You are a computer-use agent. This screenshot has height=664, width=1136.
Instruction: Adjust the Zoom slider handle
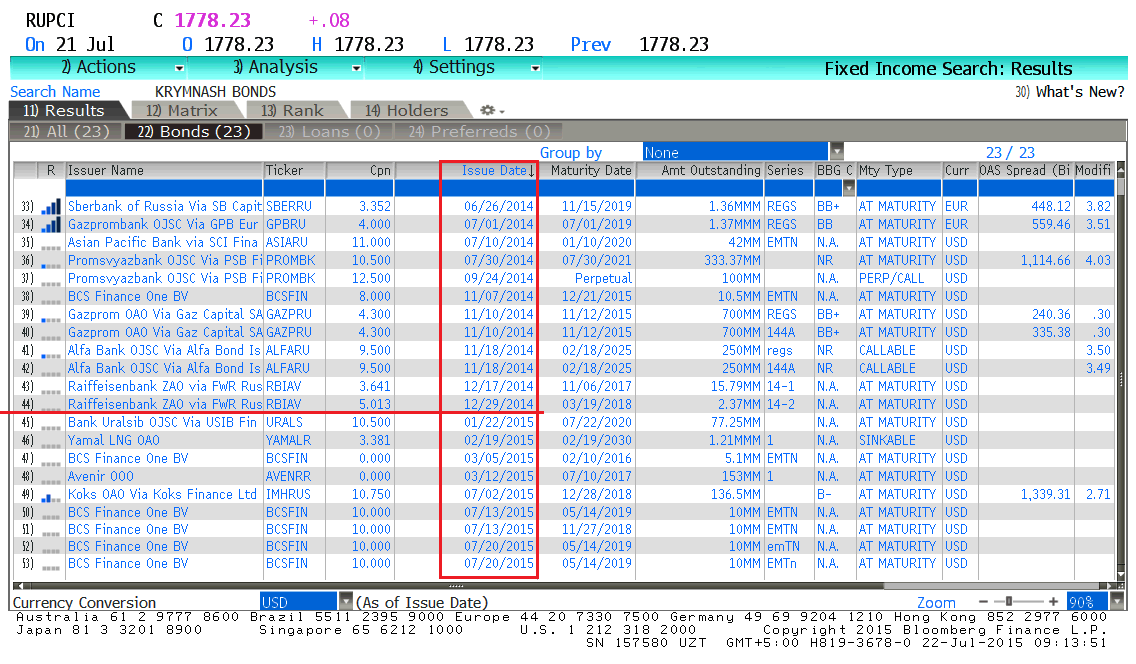[1008, 602]
